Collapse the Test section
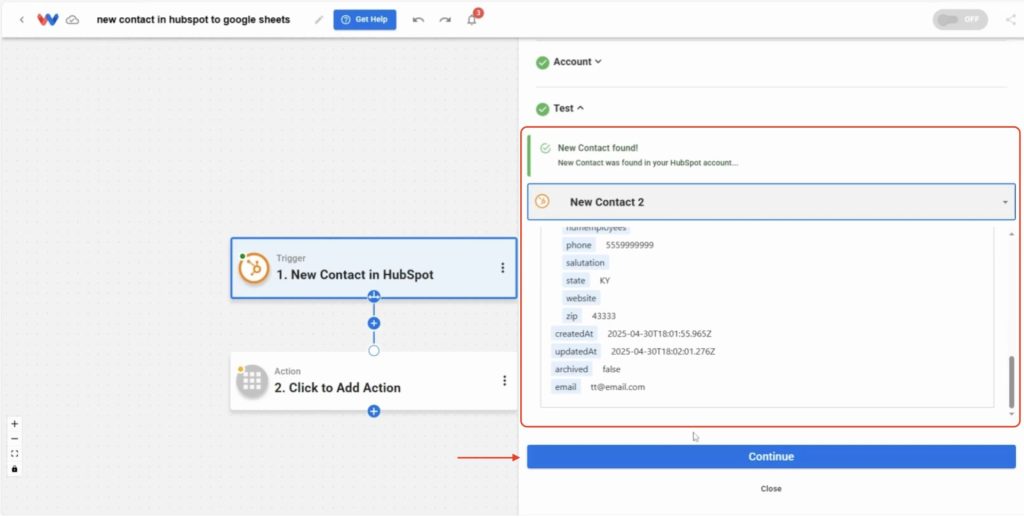 point(569,108)
